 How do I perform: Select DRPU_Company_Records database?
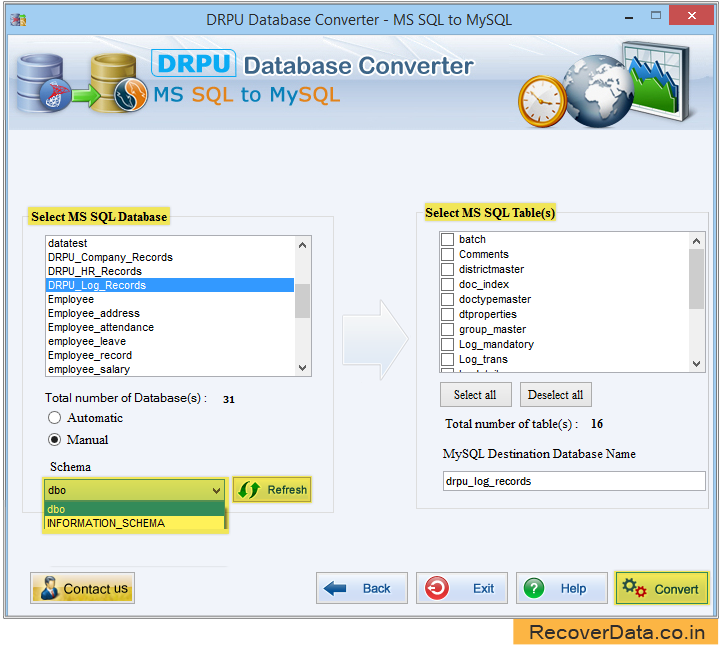tap(170, 257)
